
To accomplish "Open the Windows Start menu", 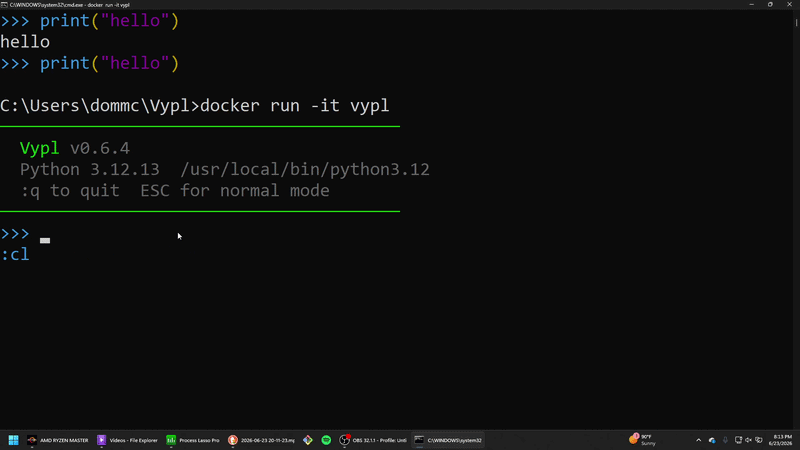I will click(x=13, y=440).
